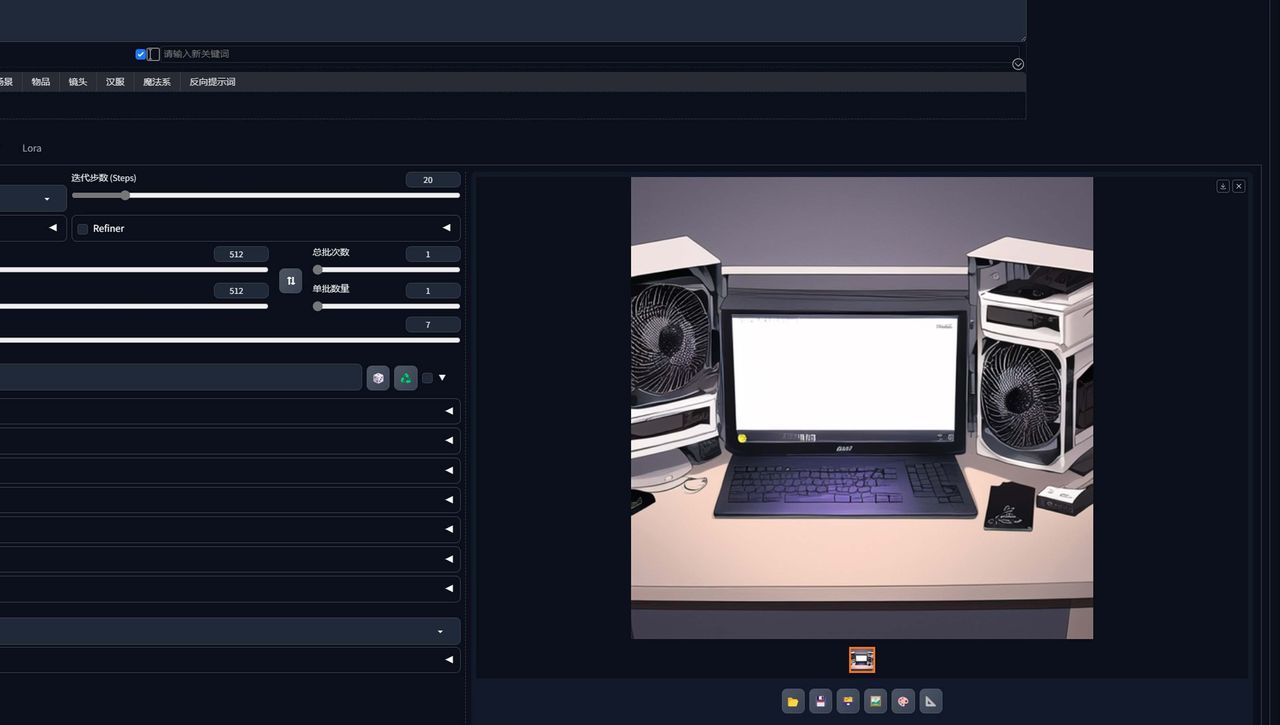Click the 总批次数 value field
1280x725 pixels.
coord(433,254)
